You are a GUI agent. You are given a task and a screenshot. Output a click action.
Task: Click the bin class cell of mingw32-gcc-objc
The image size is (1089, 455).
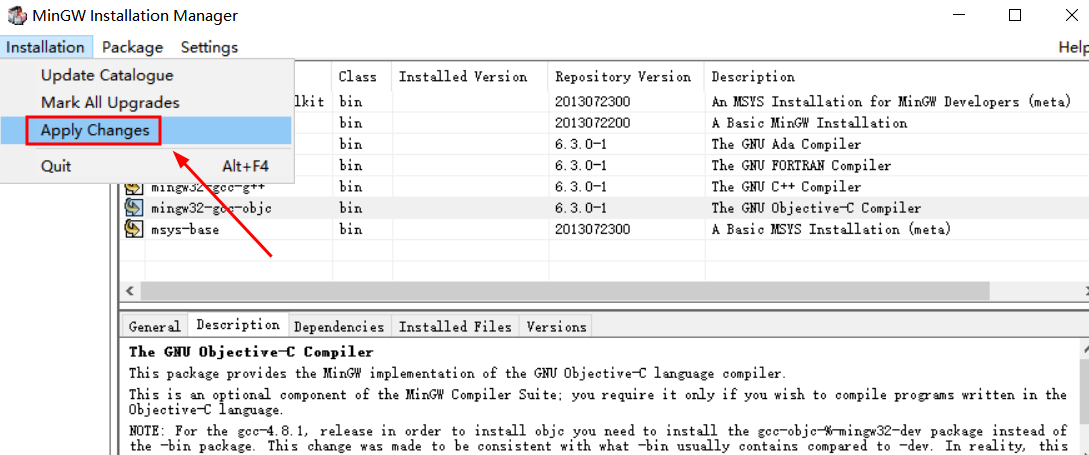[x=351, y=208]
